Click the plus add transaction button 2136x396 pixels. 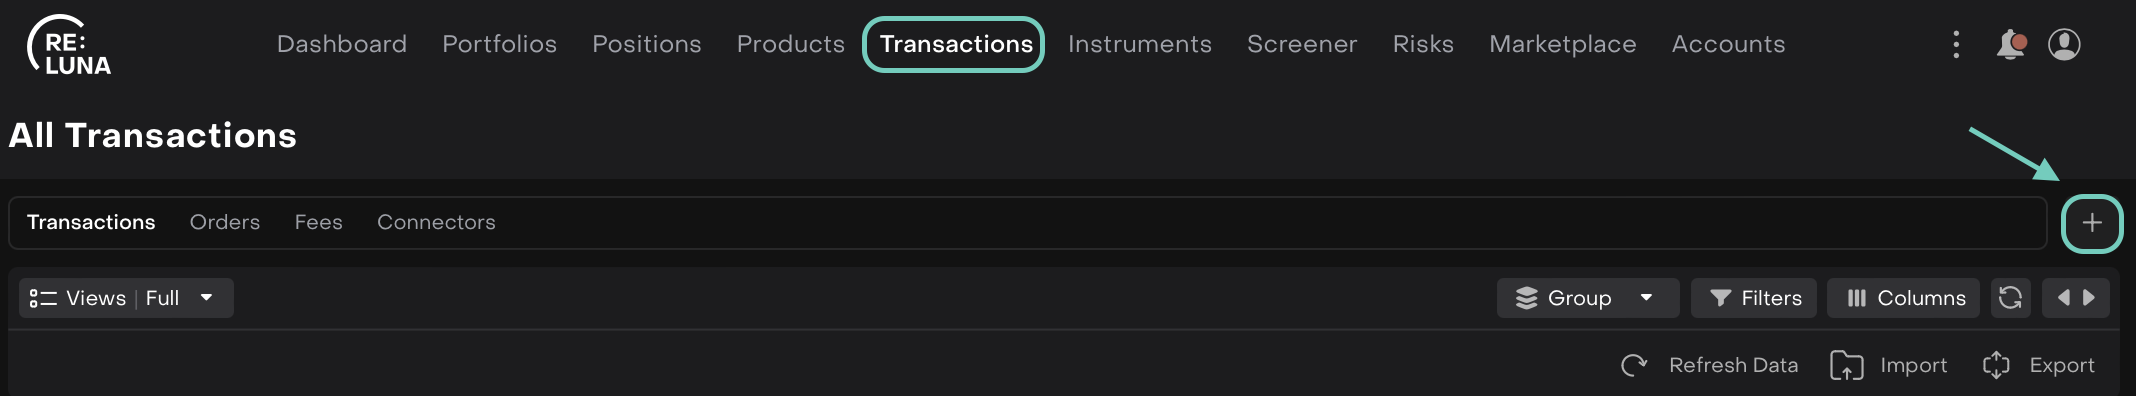tap(2092, 223)
